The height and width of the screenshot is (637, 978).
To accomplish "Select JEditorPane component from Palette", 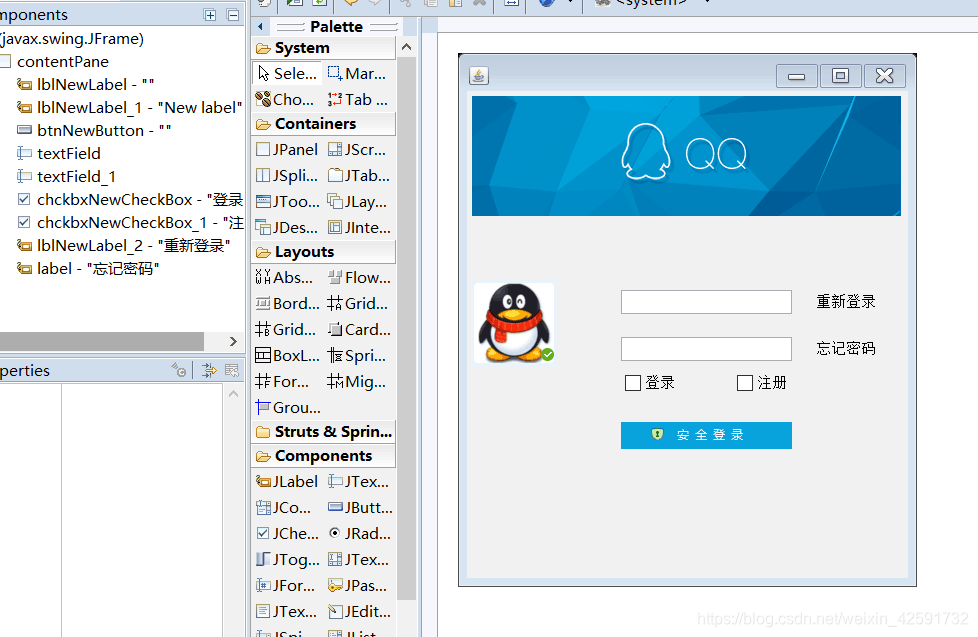I will coord(358,612).
